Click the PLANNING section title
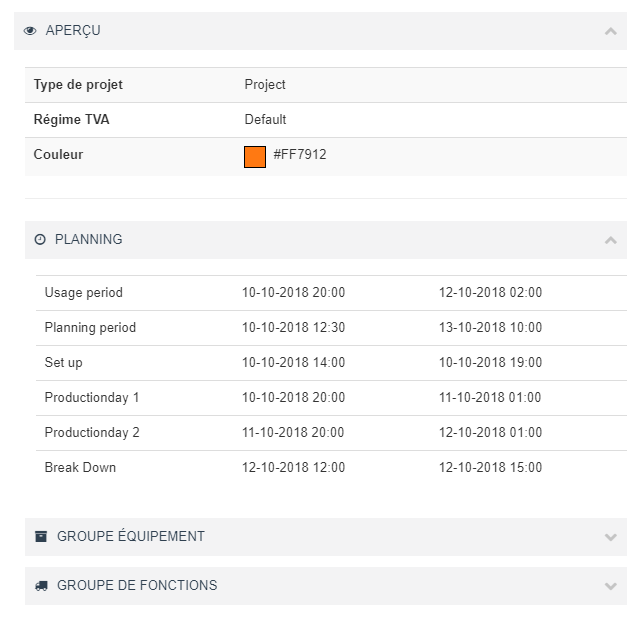Viewport: 636px width, 624px height. (89, 239)
